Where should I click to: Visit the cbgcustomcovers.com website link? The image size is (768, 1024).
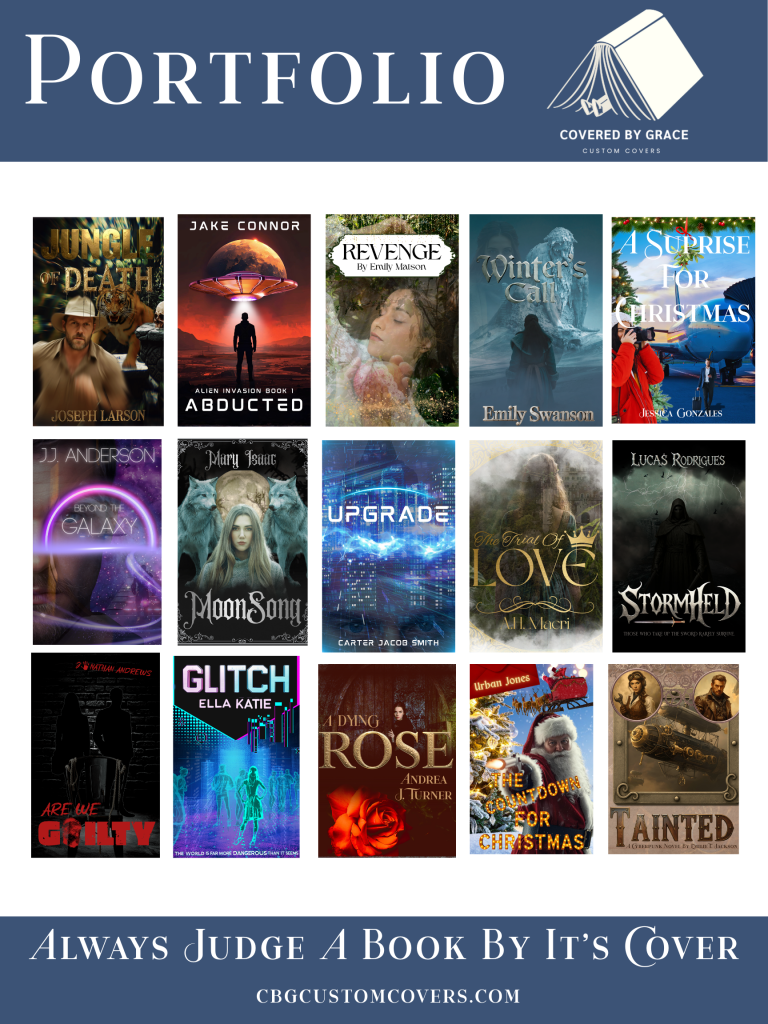(384, 996)
